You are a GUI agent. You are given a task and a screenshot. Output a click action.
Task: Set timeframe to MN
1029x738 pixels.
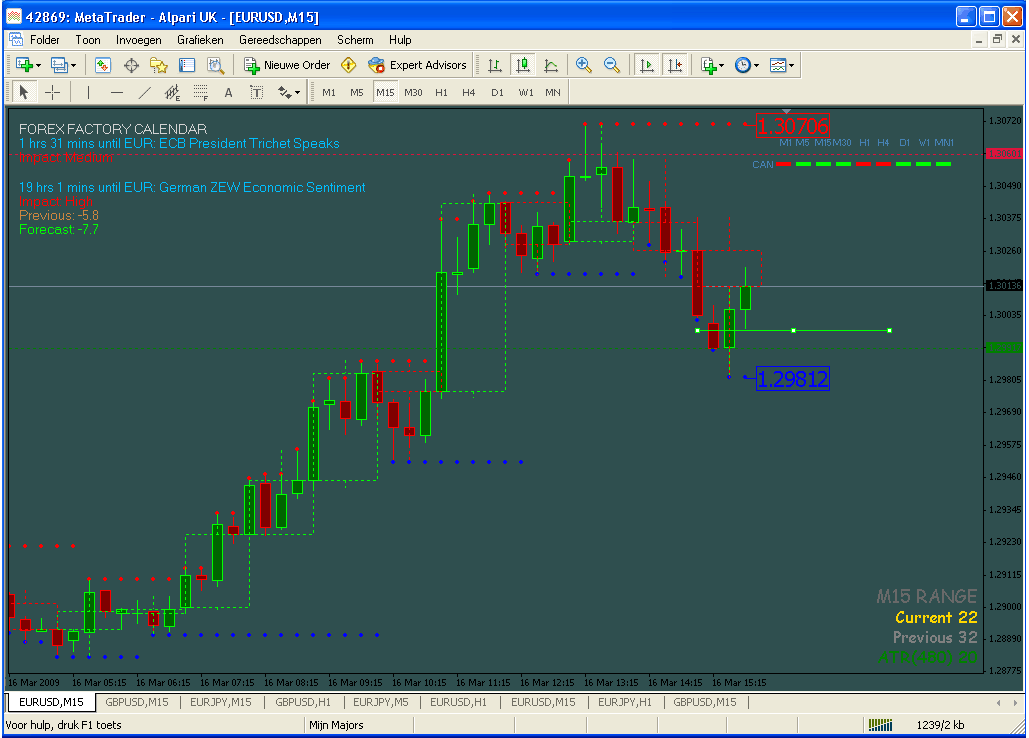(553, 92)
